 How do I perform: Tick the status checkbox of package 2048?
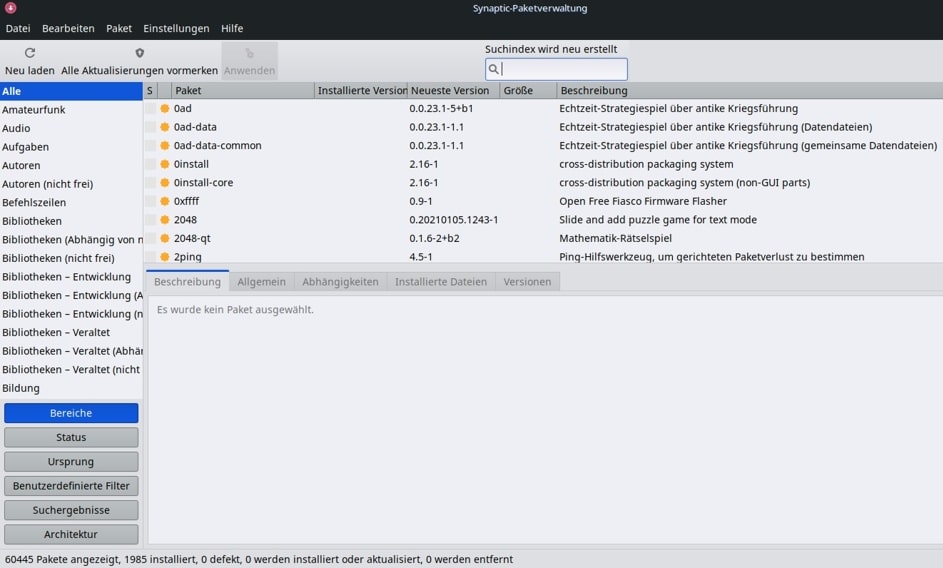pyautogui.click(x=151, y=220)
